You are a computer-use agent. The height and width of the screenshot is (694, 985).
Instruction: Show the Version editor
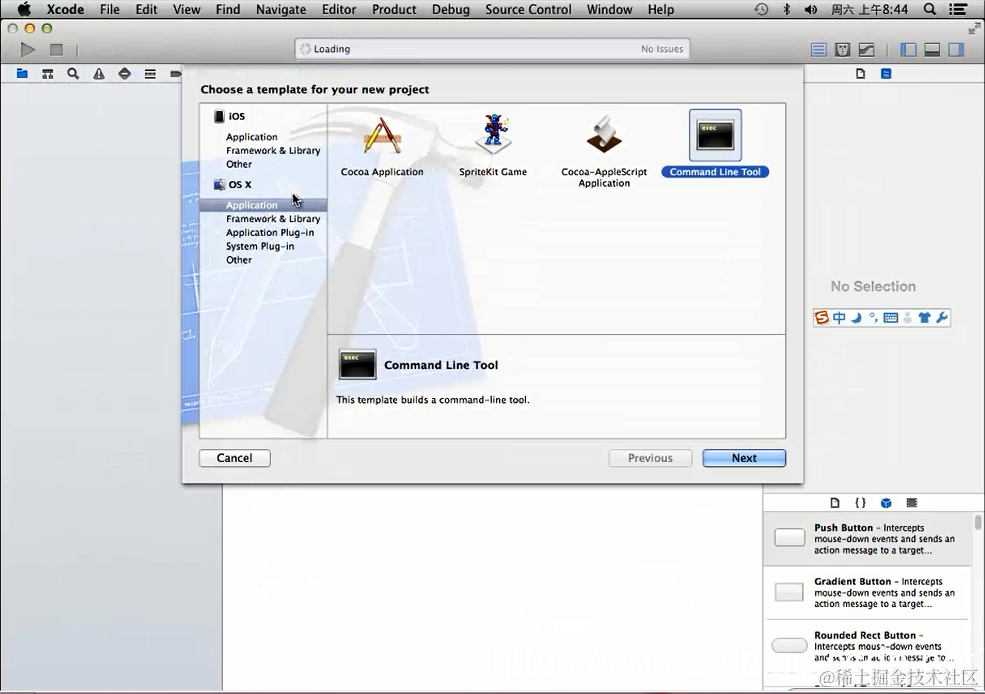tap(866, 50)
